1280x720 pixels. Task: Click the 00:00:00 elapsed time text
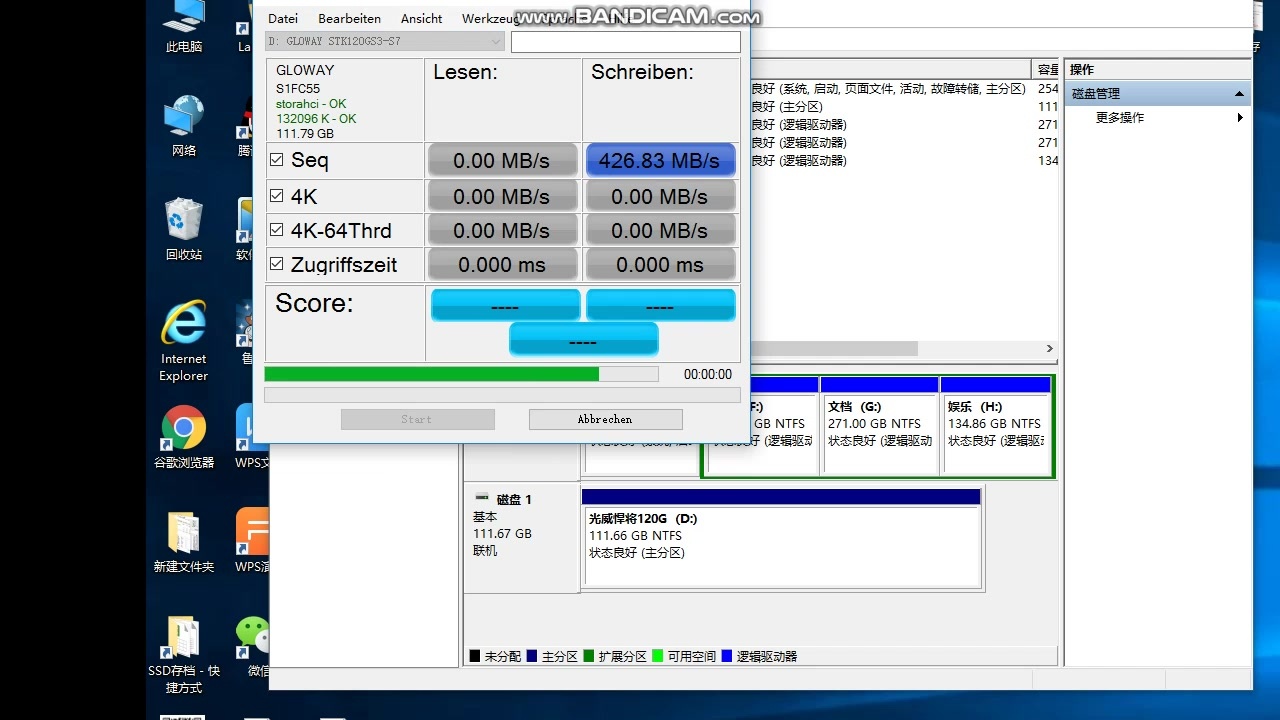click(x=708, y=374)
